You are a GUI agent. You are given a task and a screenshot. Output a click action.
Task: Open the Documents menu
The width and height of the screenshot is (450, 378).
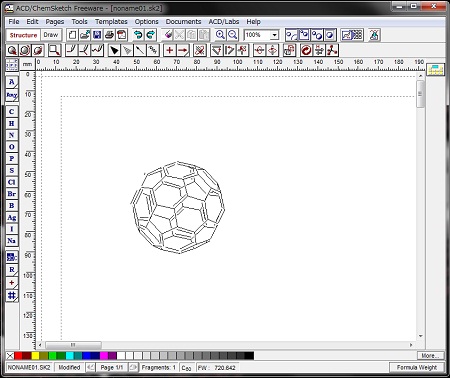[x=183, y=22]
